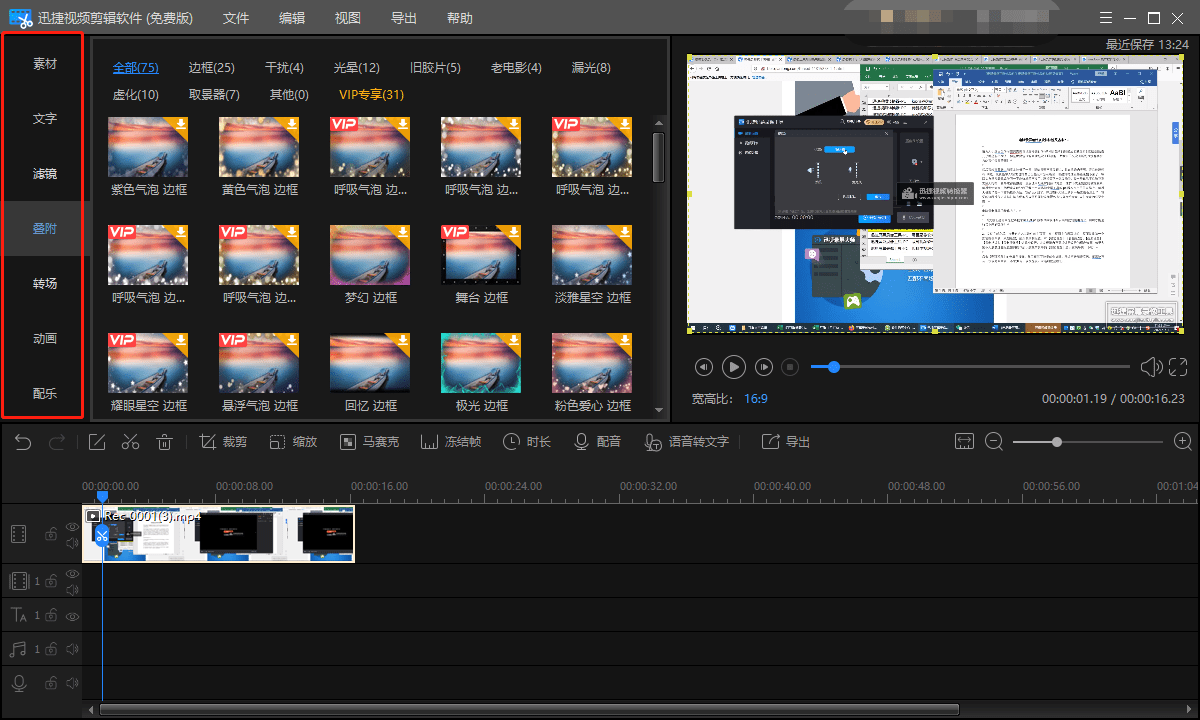This screenshot has height=720, width=1200.
Task: Mute the voiceover microphone track
Action: coord(72,684)
